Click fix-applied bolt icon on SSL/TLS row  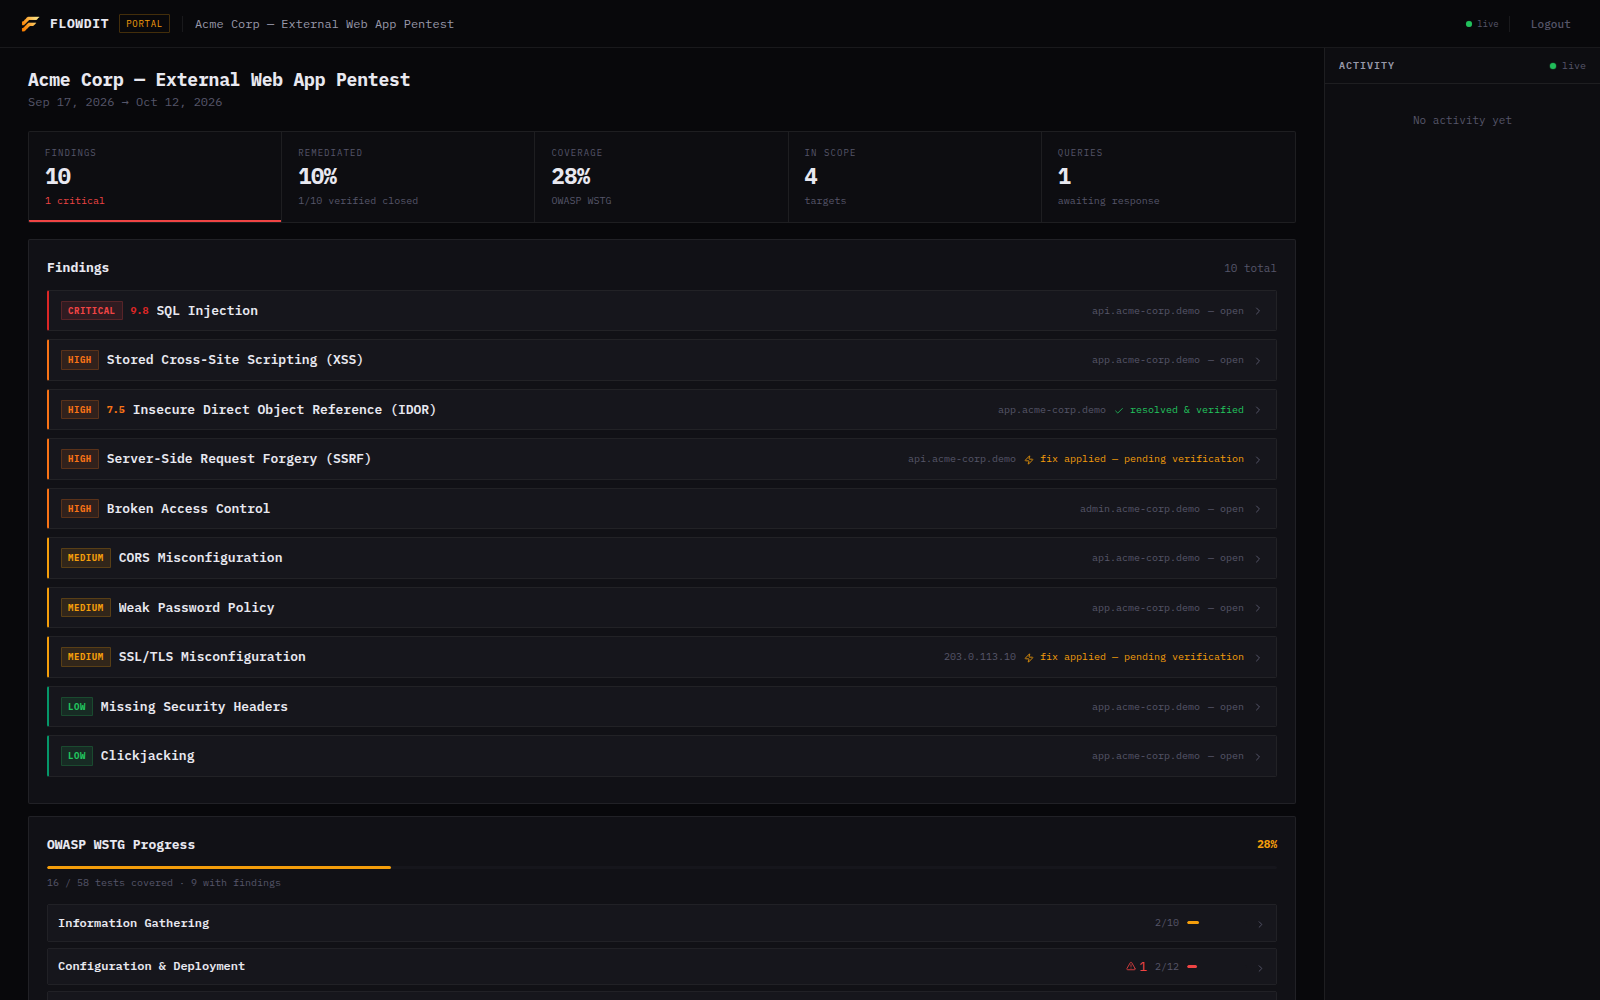click(1029, 658)
